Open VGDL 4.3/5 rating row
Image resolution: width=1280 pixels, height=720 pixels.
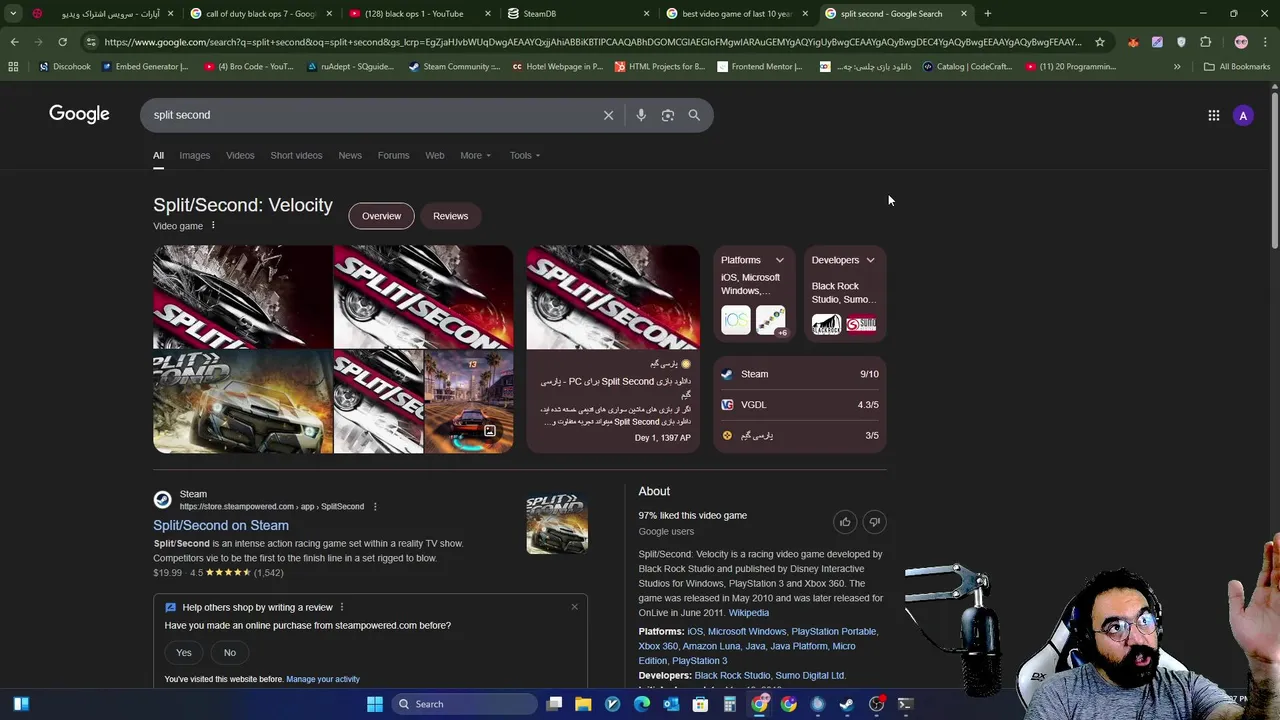pos(800,405)
